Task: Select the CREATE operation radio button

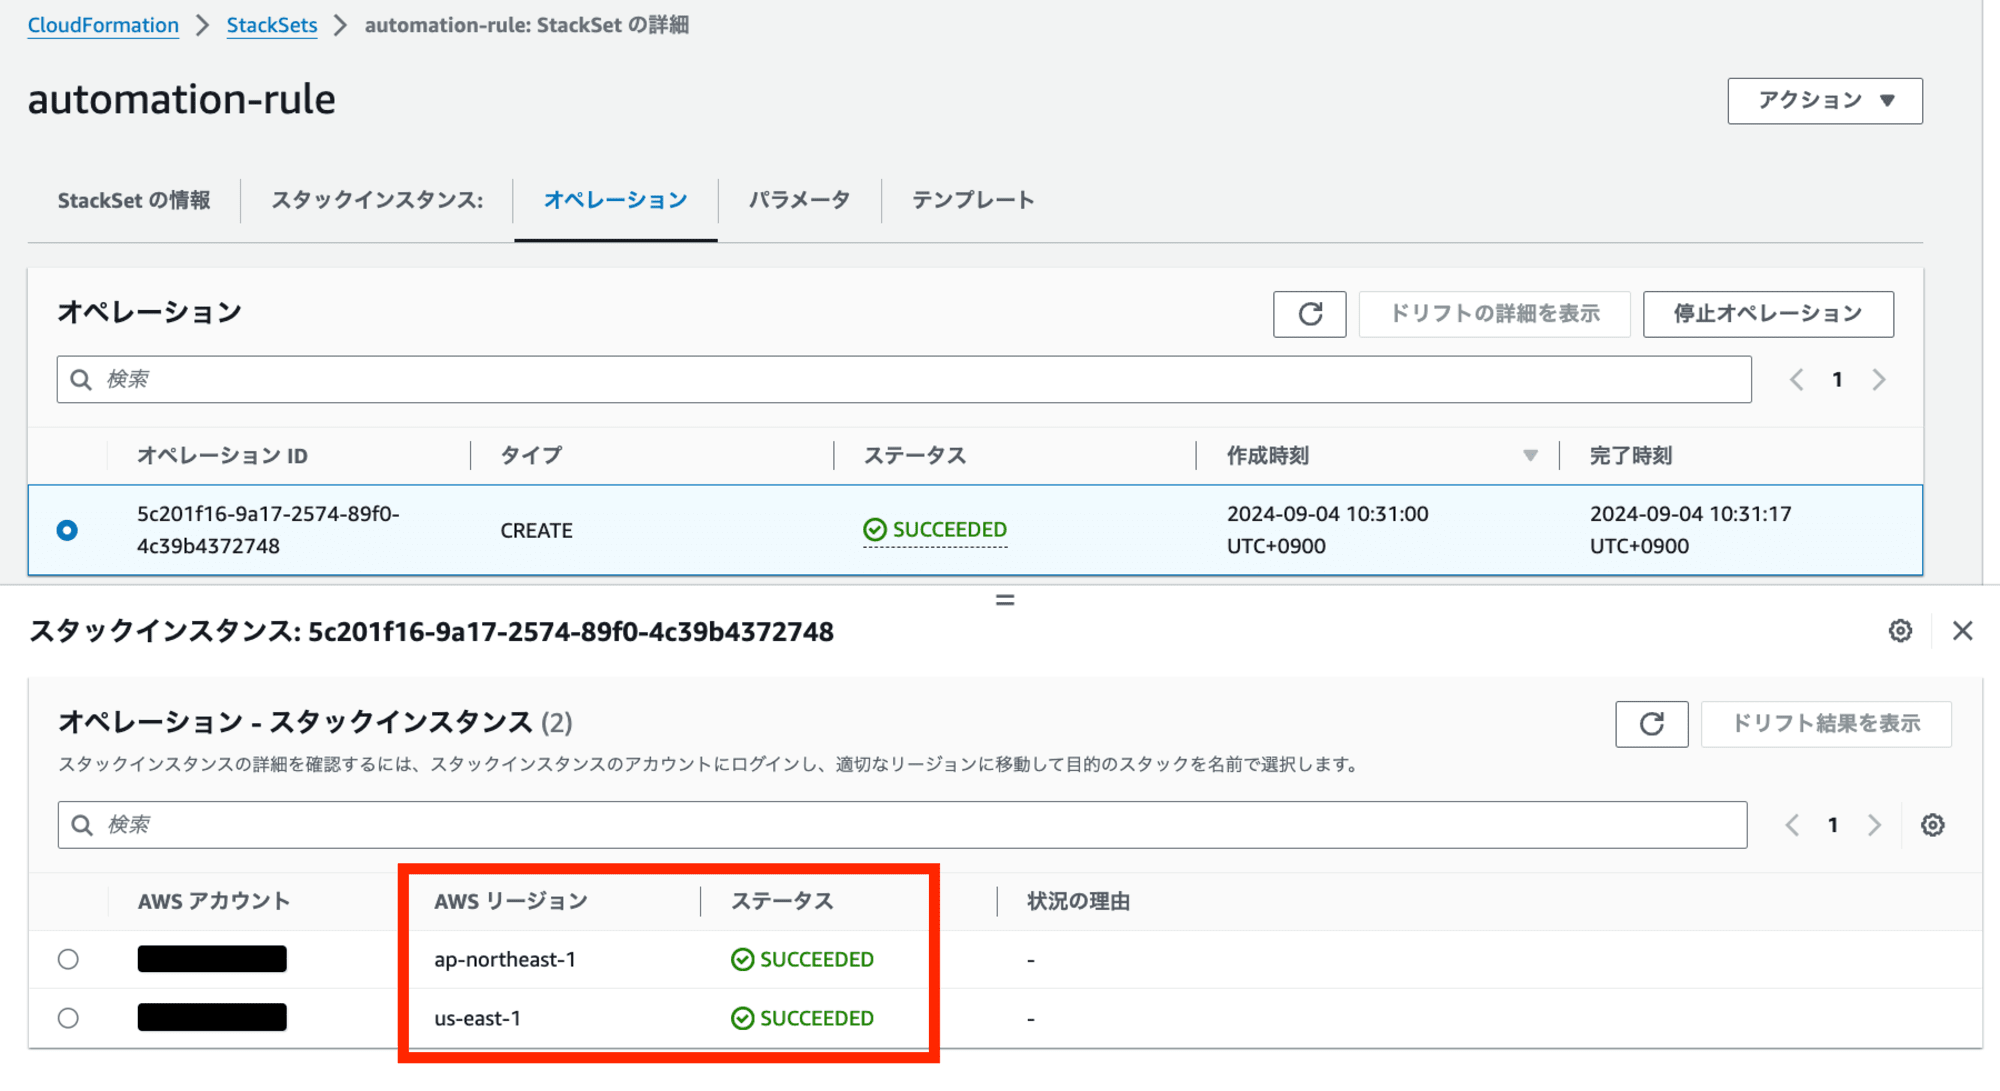Action: click(67, 530)
